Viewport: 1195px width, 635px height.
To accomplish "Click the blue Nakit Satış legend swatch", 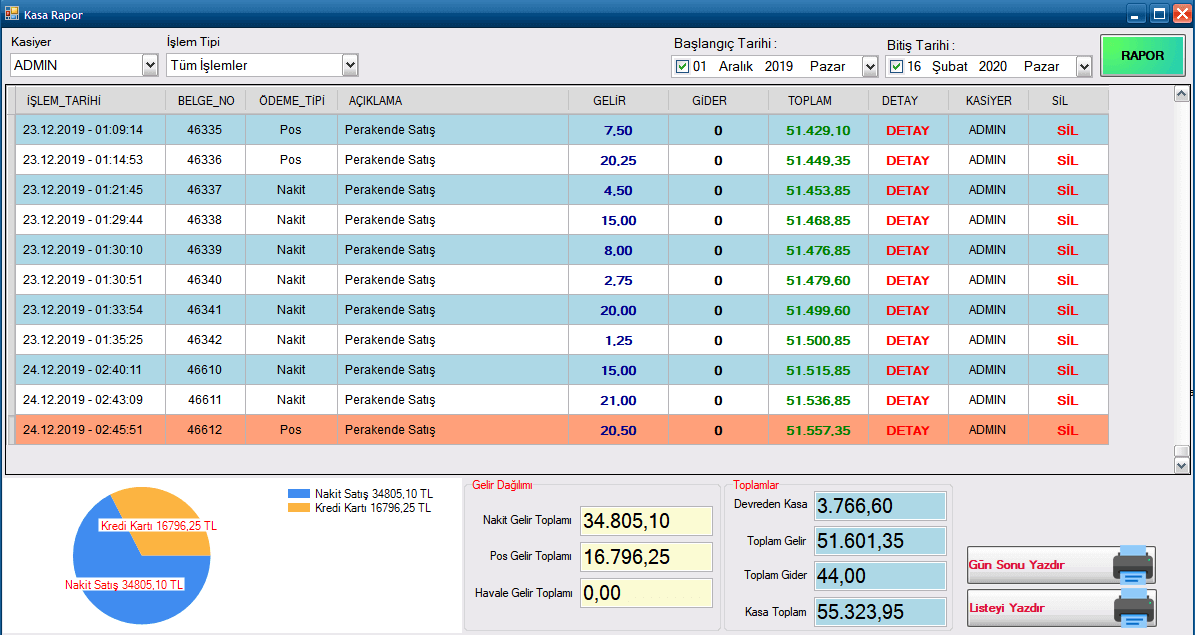I will [299, 493].
